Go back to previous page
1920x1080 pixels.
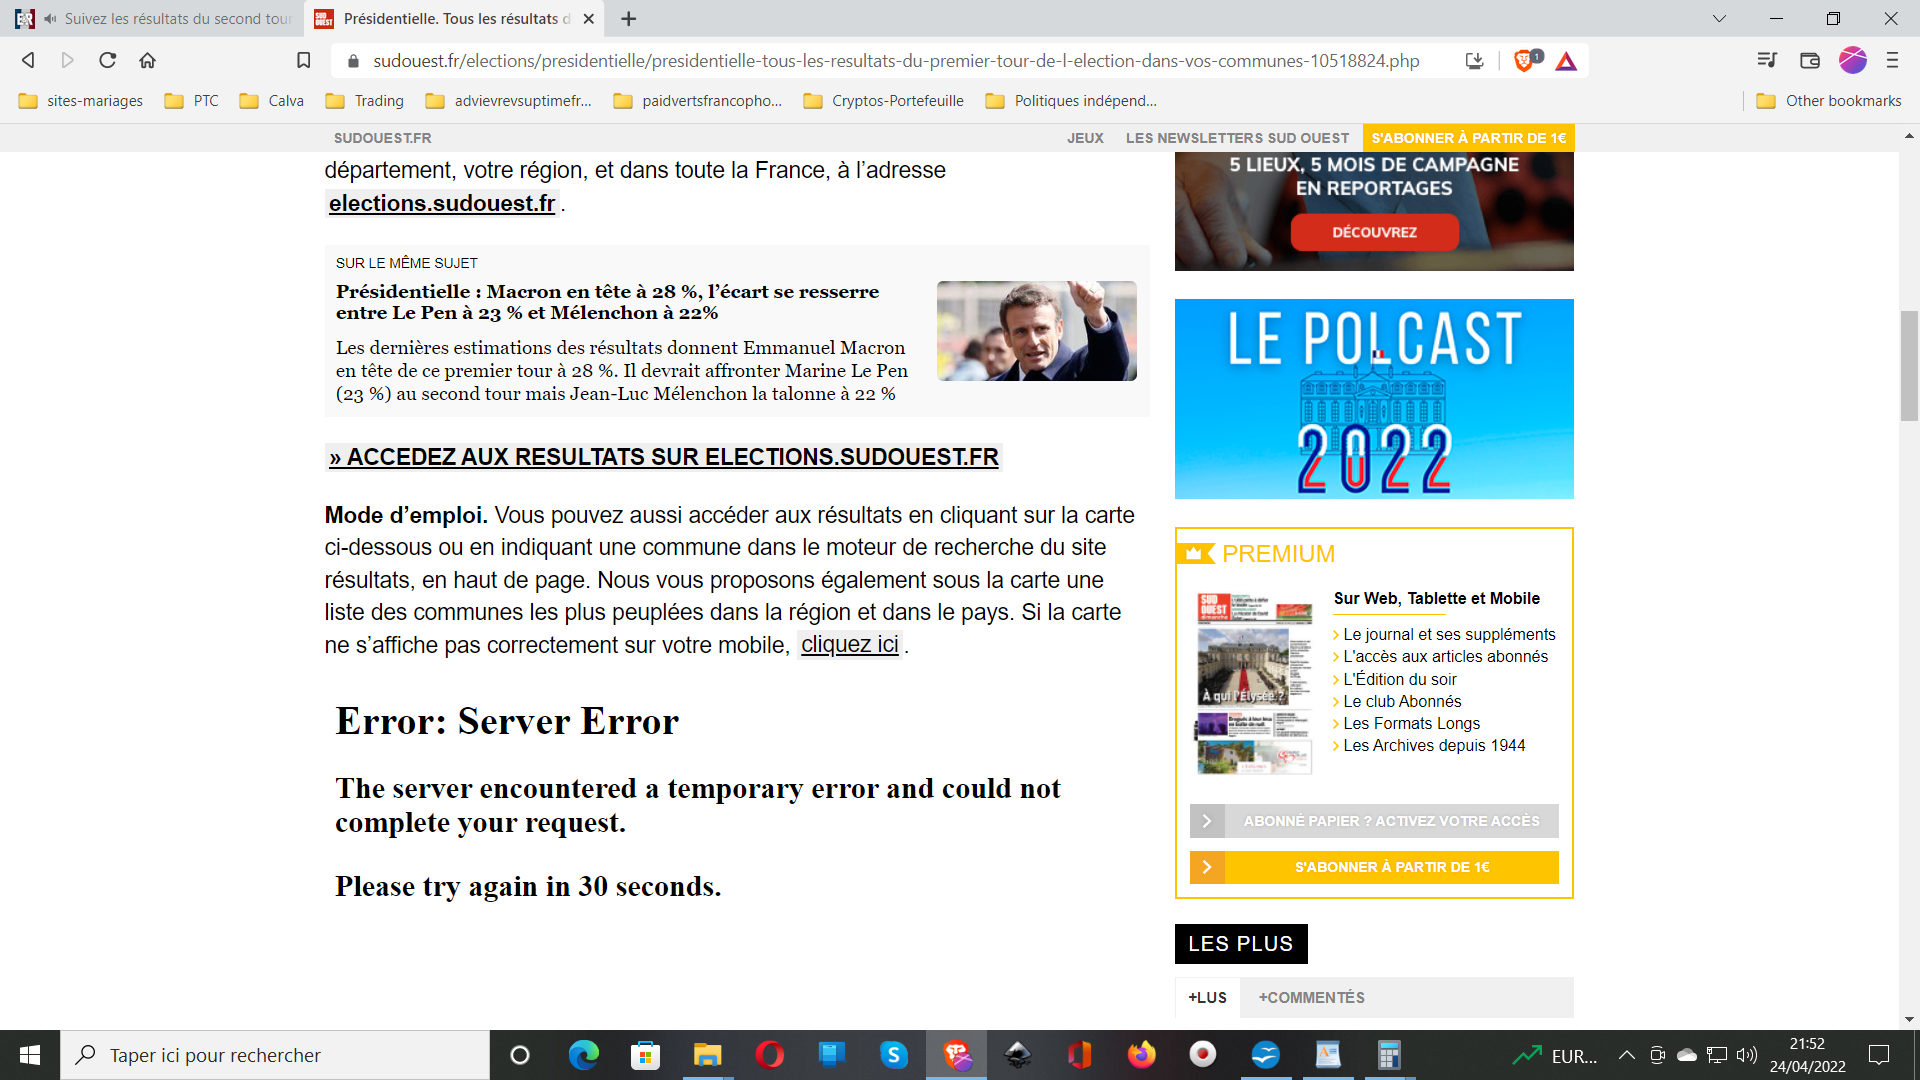click(x=28, y=60)
